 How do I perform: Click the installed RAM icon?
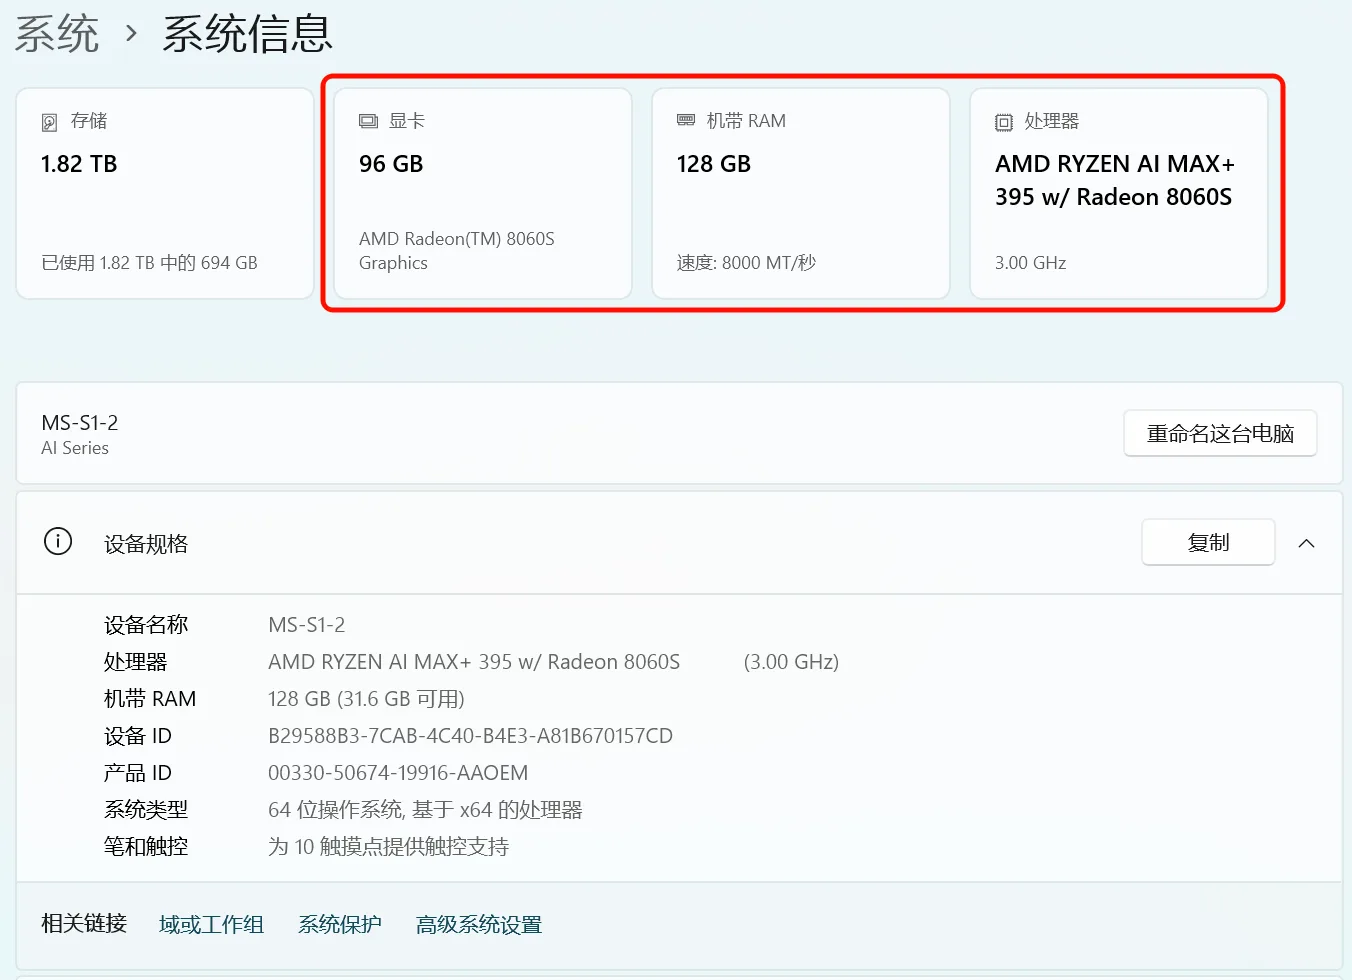[686, 121]
